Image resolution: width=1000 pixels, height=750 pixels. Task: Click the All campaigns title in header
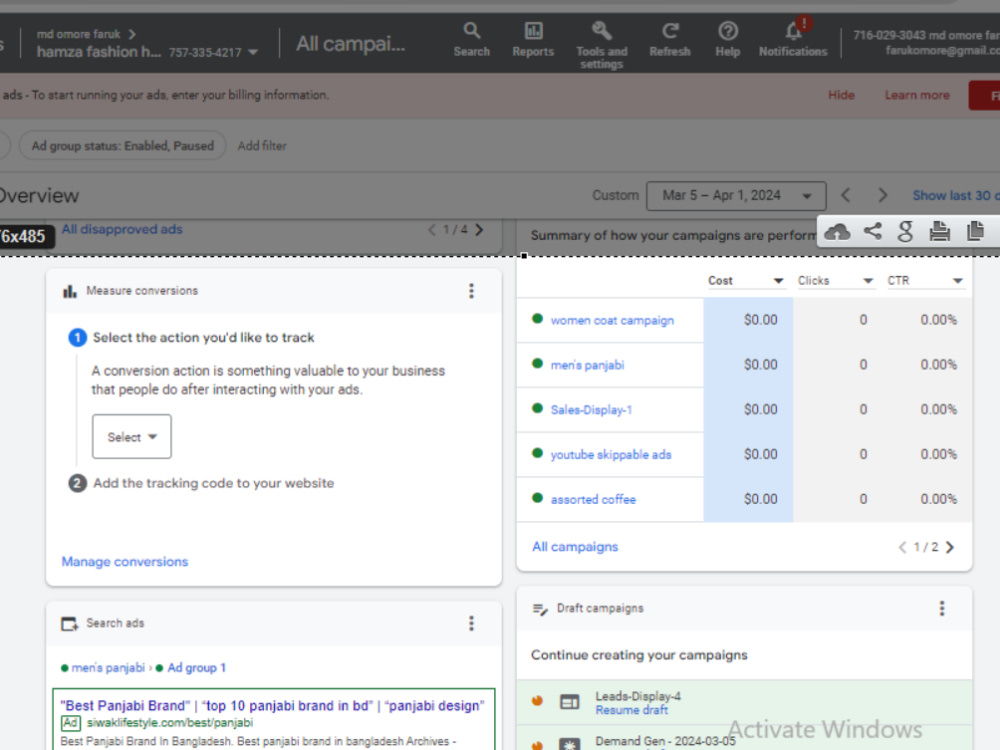350,43
